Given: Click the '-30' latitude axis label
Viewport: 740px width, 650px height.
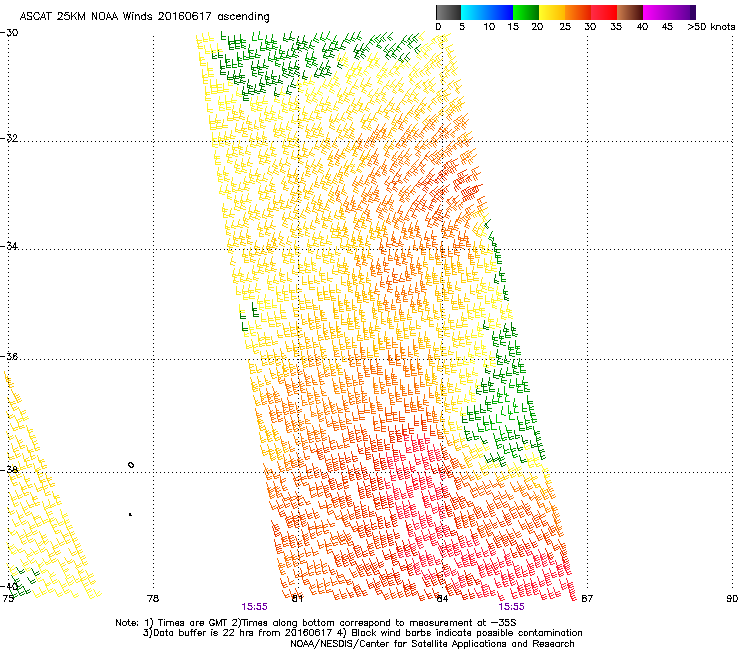Looking at the screenshot, I should tap(9, 33).
